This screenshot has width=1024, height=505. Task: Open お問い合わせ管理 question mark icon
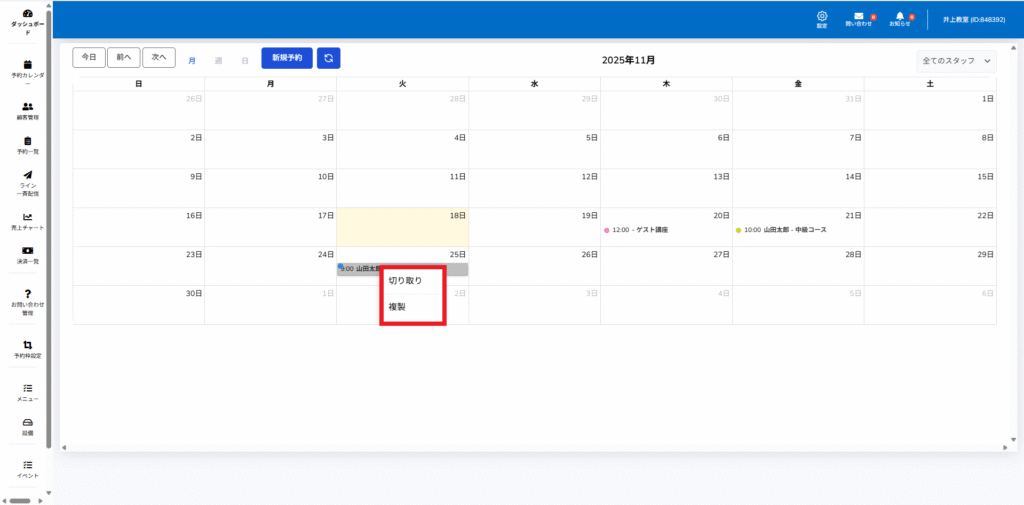point(28,294)
